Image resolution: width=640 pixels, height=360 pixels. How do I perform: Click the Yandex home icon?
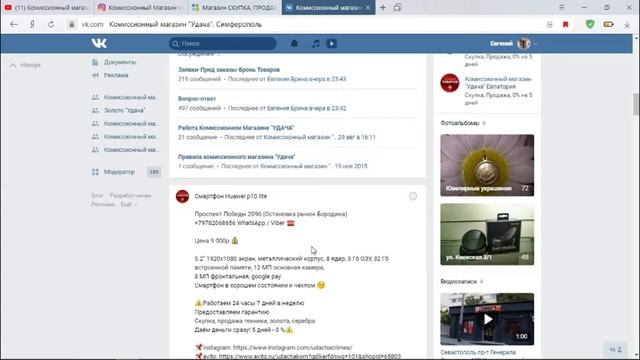tap(32, 24)
